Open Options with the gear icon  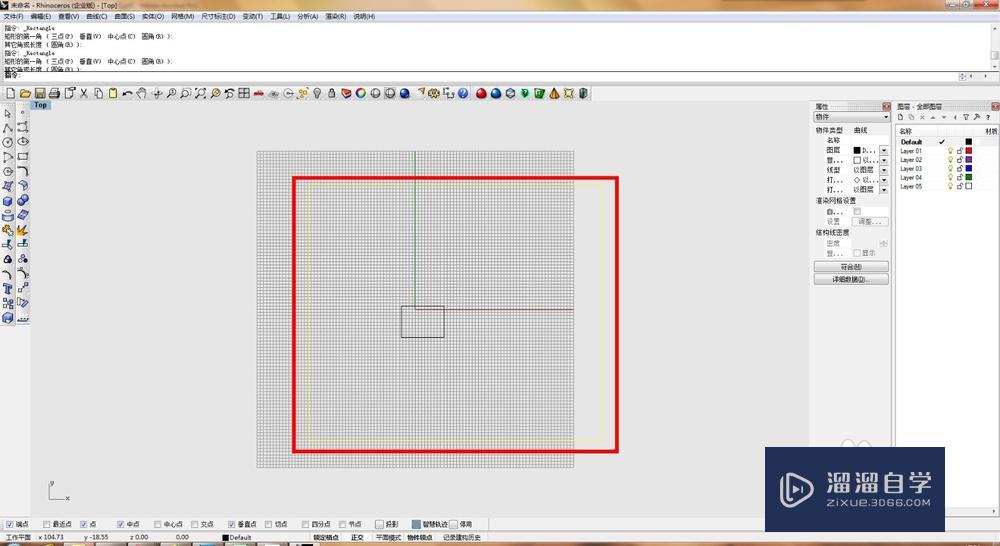coord(434,93)
